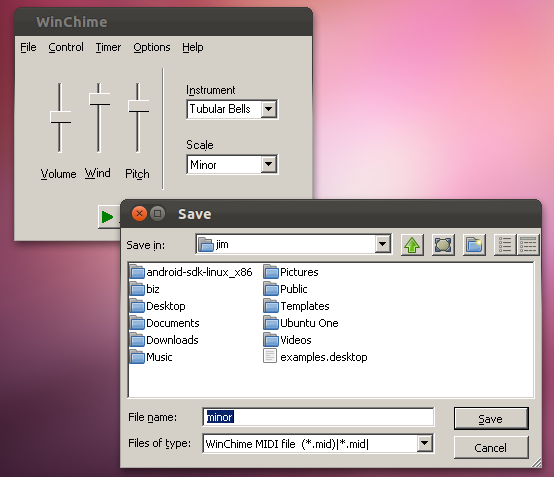Click the Cancel button in dialog
This screenshot has width=554, height=477.
click(491, 448)
